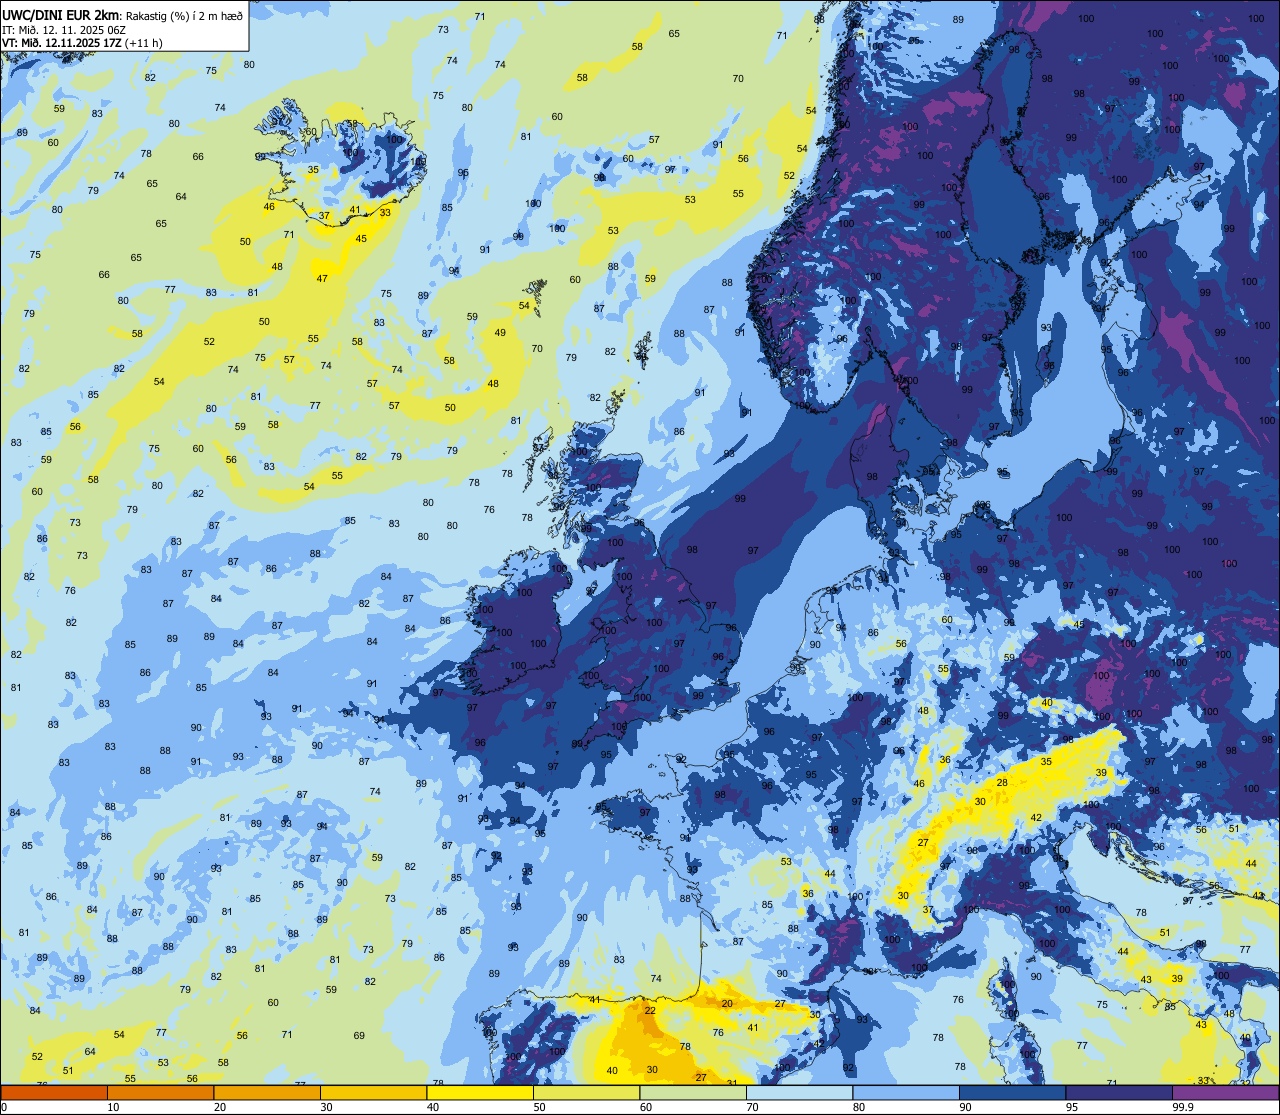
Task: Pick the 90–95 % dark blue legend segment
Action: tap(1012, 1092)
